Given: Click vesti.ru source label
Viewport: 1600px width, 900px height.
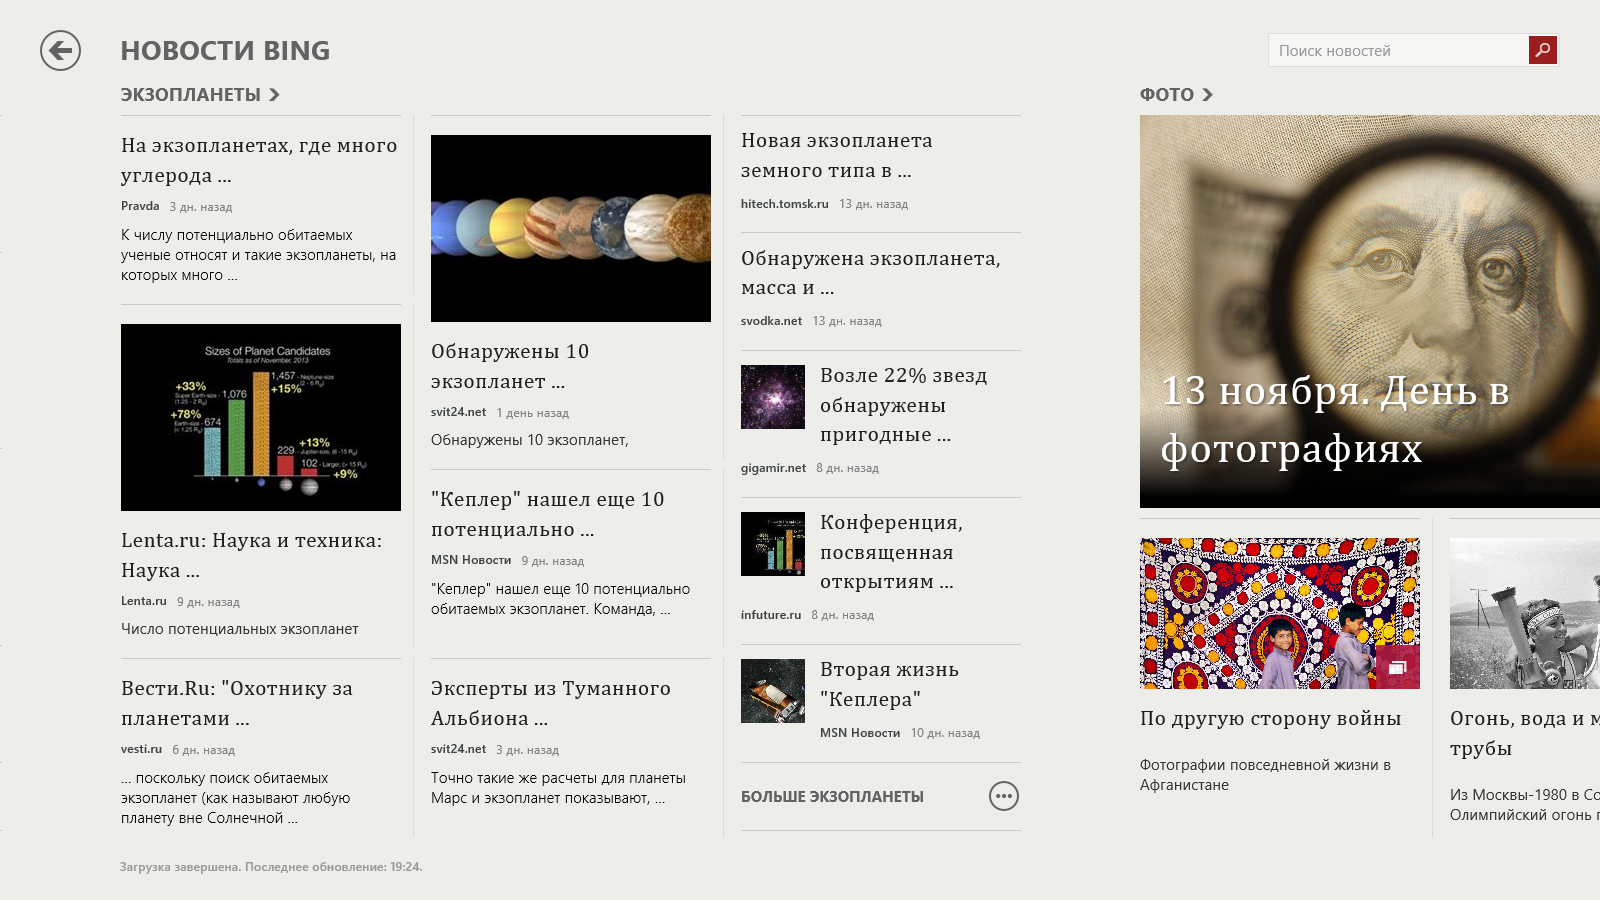Looking at the screenshot, I should pyautogui.click(x=141, y=749).
